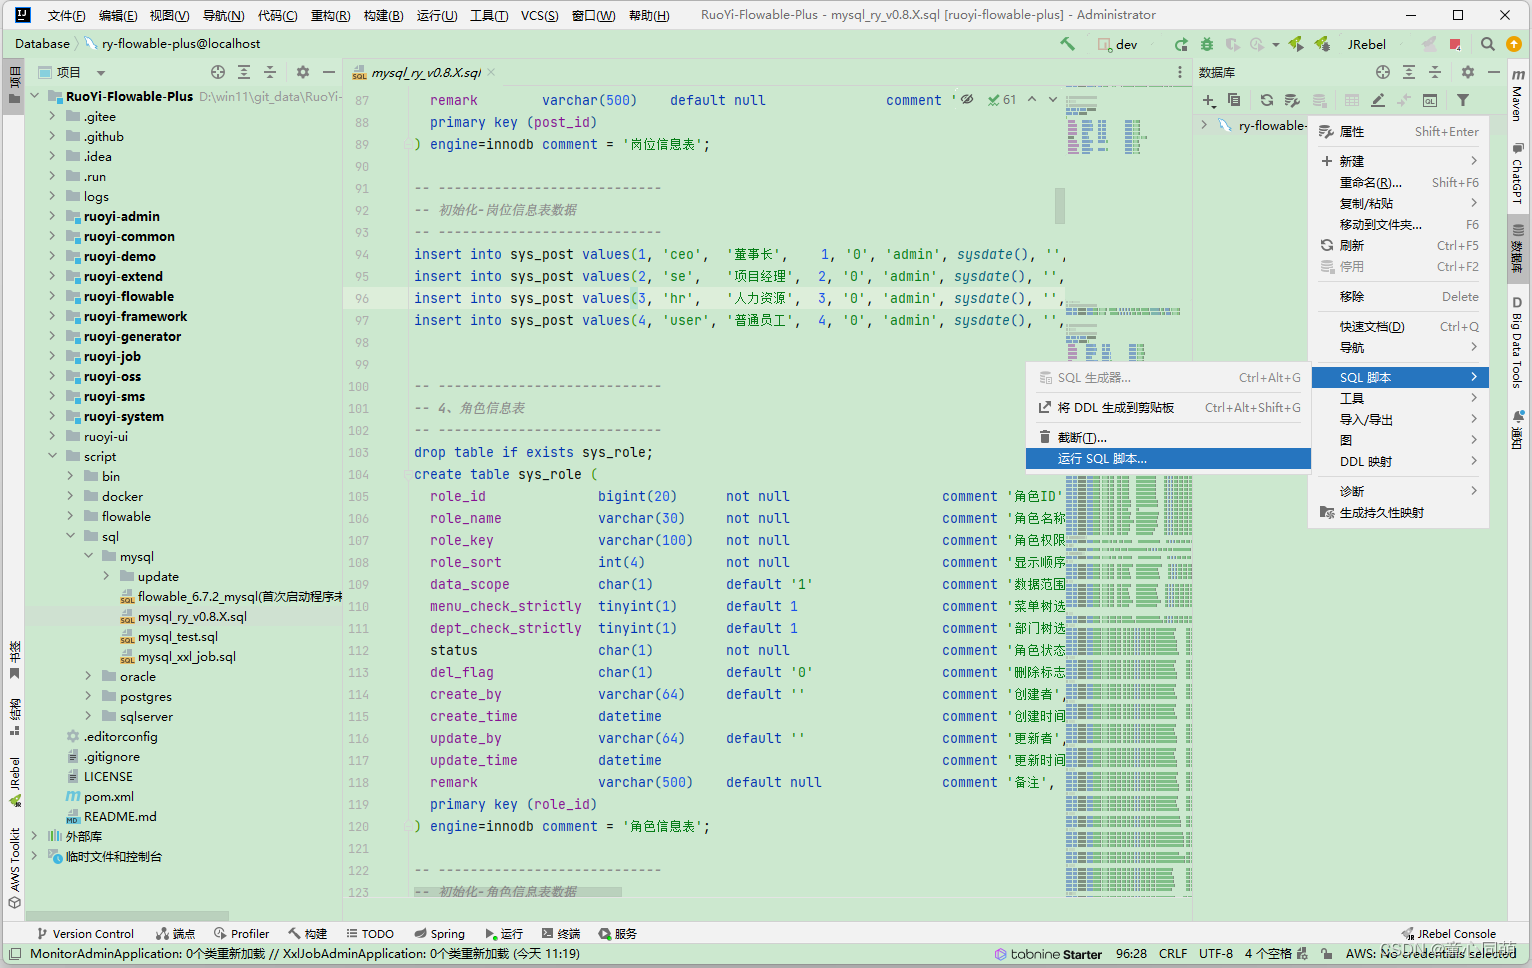
Task: Open the 文件(F) menu
Action: (66, 15)
